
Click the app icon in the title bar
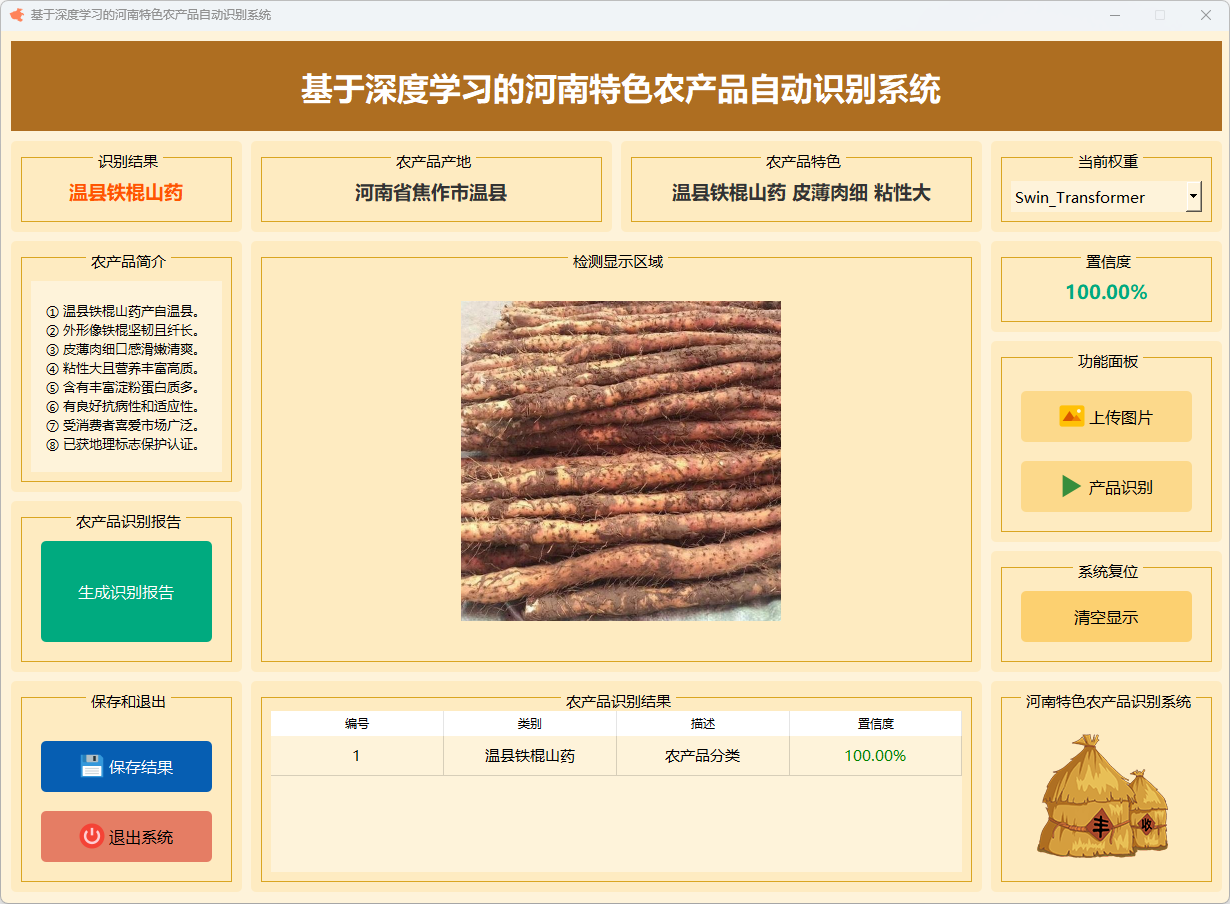coord(16,15)
